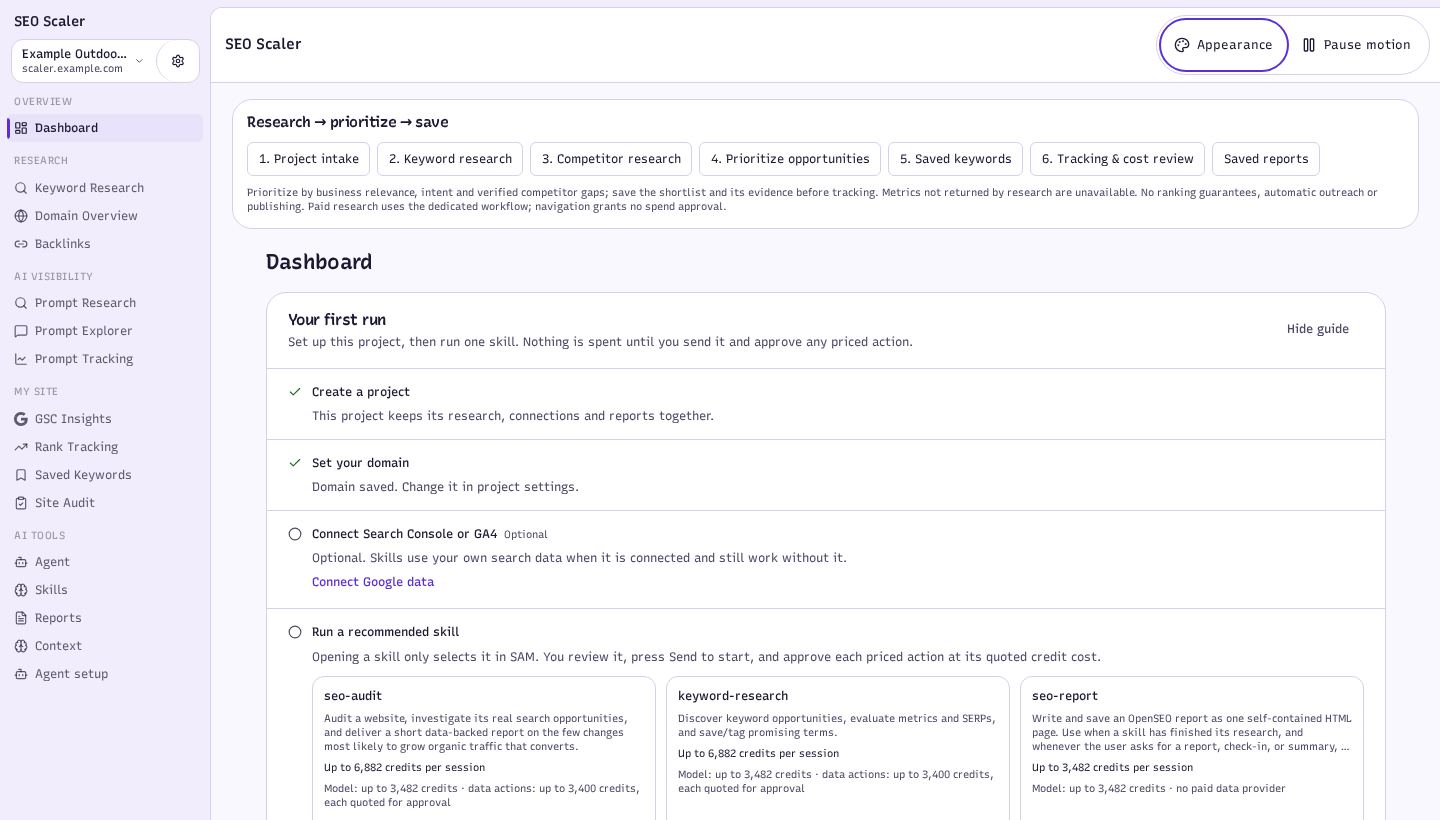Open the keyword-research skill card

click(x=838, y=748)
